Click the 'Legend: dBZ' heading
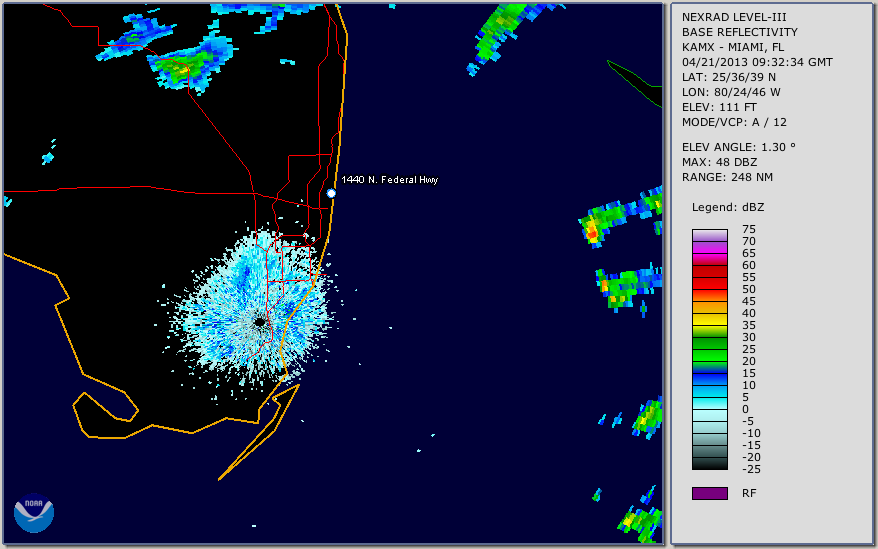 click(728, 207)
